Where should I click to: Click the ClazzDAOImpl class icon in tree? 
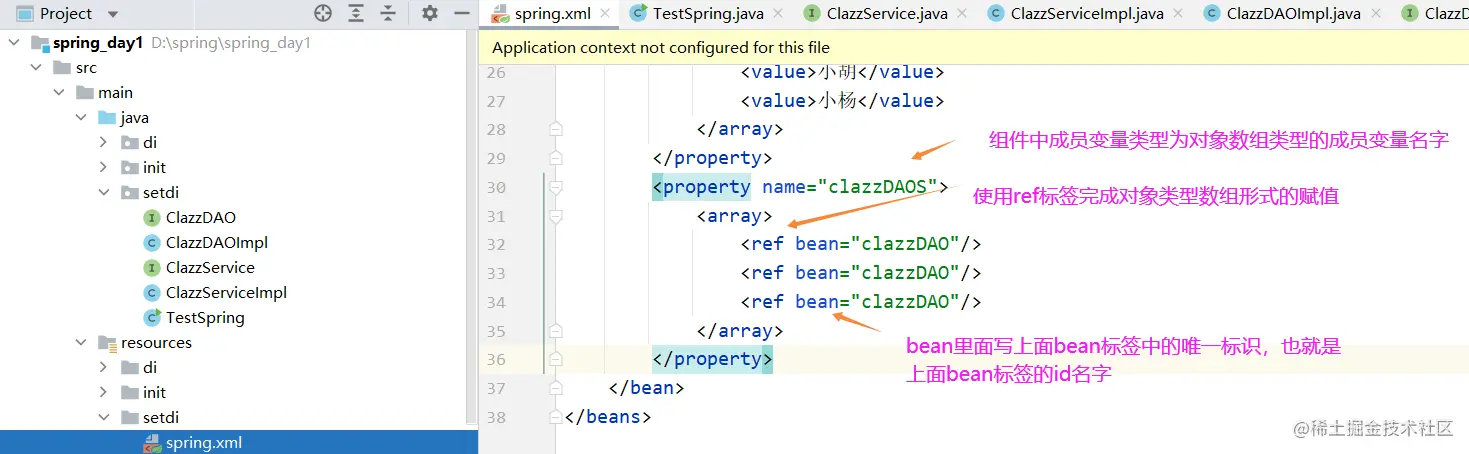click(x=152, y=243)
